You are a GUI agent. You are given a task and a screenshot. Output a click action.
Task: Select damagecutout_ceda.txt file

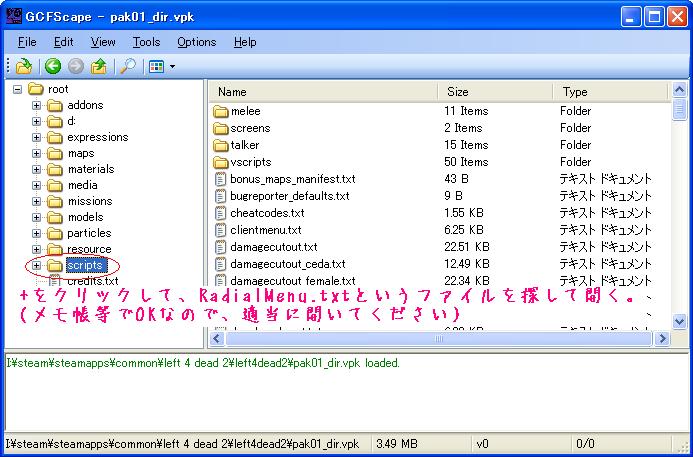coord(280,264)
